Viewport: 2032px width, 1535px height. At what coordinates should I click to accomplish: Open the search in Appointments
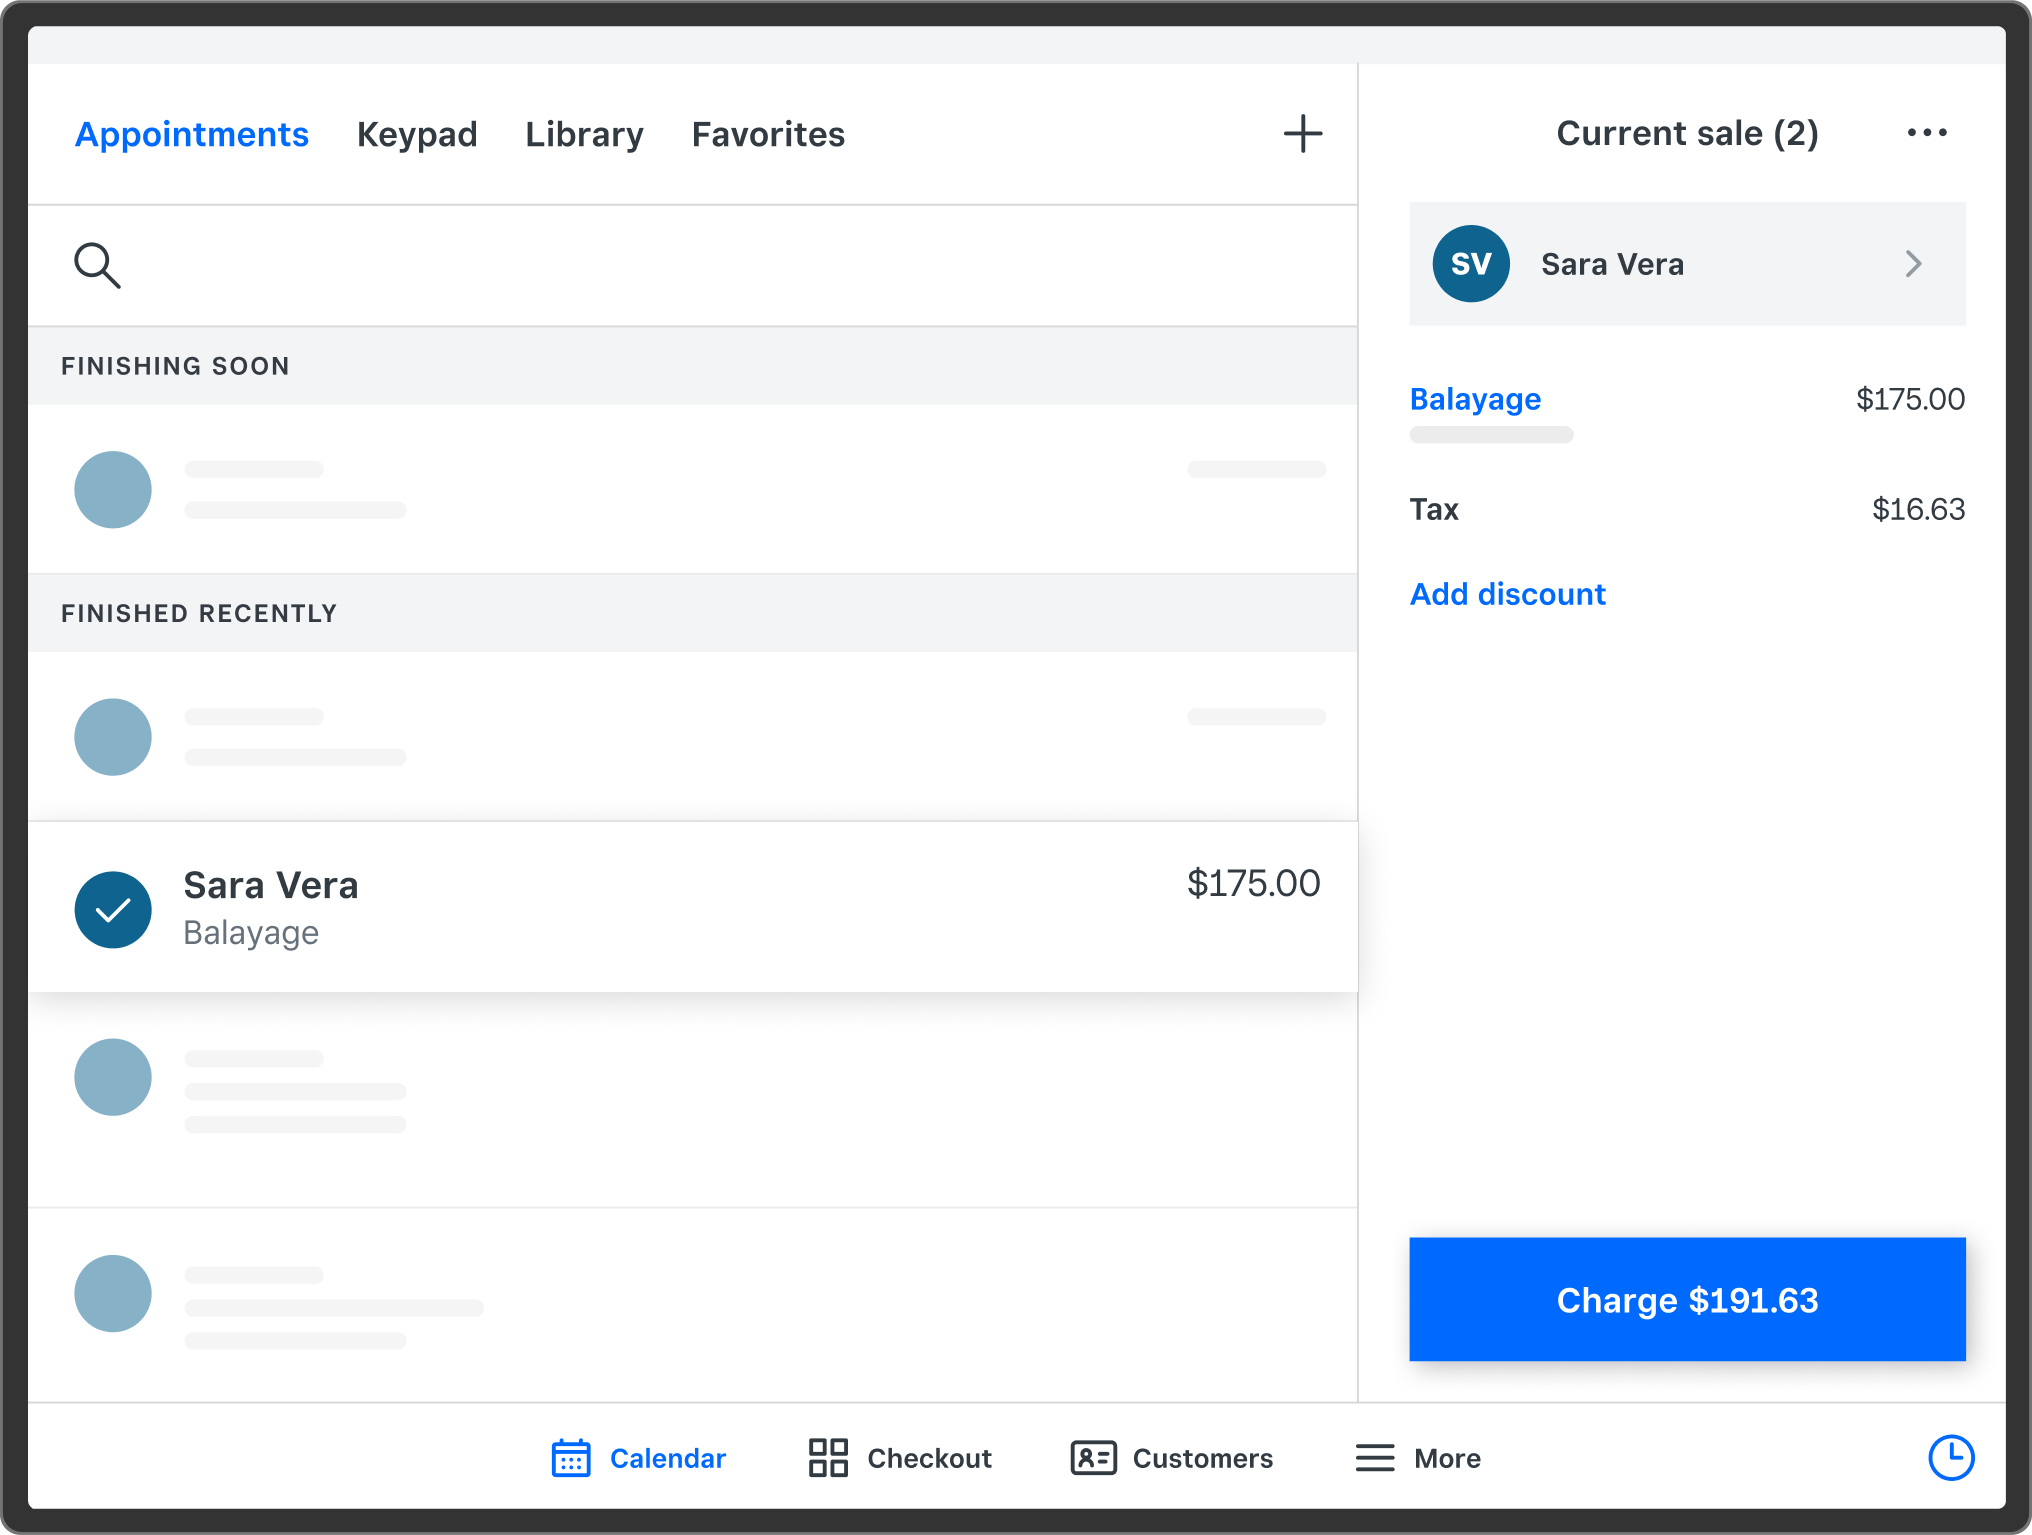[x=97, y=265]
